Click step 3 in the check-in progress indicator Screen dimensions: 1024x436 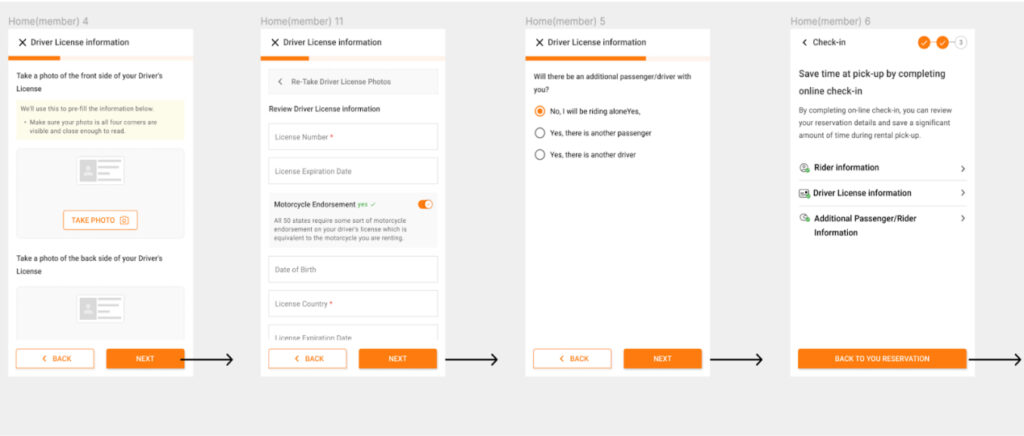click(961, 42)
